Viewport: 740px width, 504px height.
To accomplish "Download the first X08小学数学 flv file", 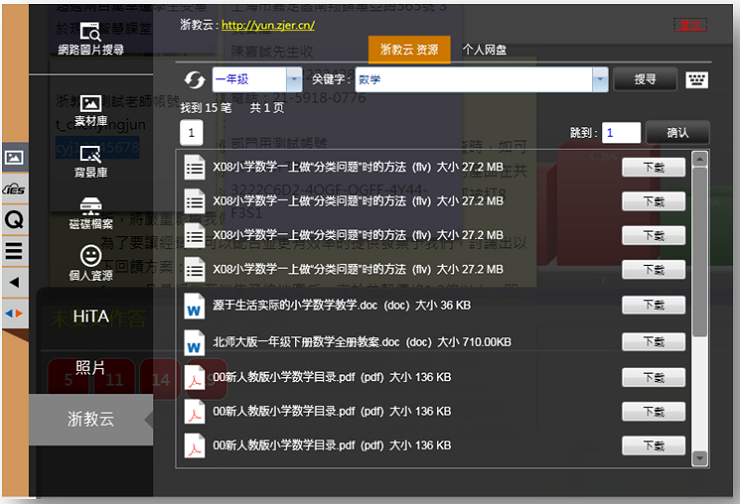I will tap(654, 168).
